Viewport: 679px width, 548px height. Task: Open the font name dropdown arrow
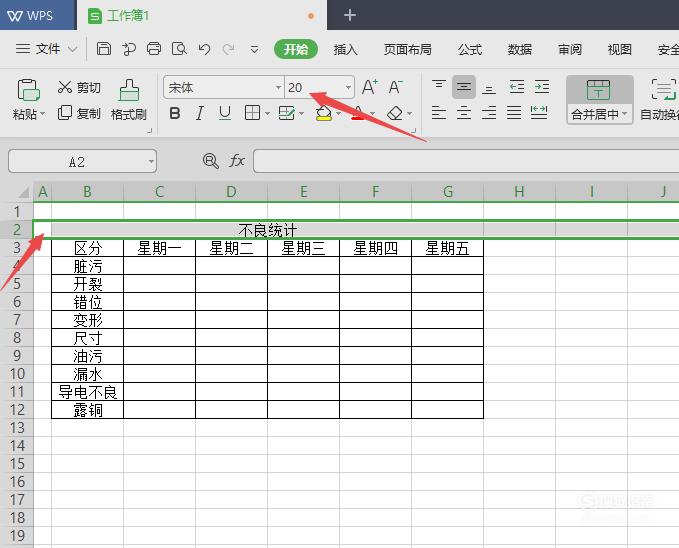(x=278, y=88)
